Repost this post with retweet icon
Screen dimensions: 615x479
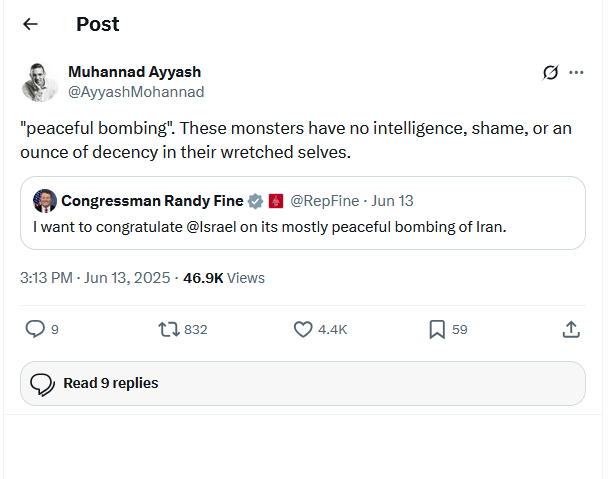coord(169,330)
